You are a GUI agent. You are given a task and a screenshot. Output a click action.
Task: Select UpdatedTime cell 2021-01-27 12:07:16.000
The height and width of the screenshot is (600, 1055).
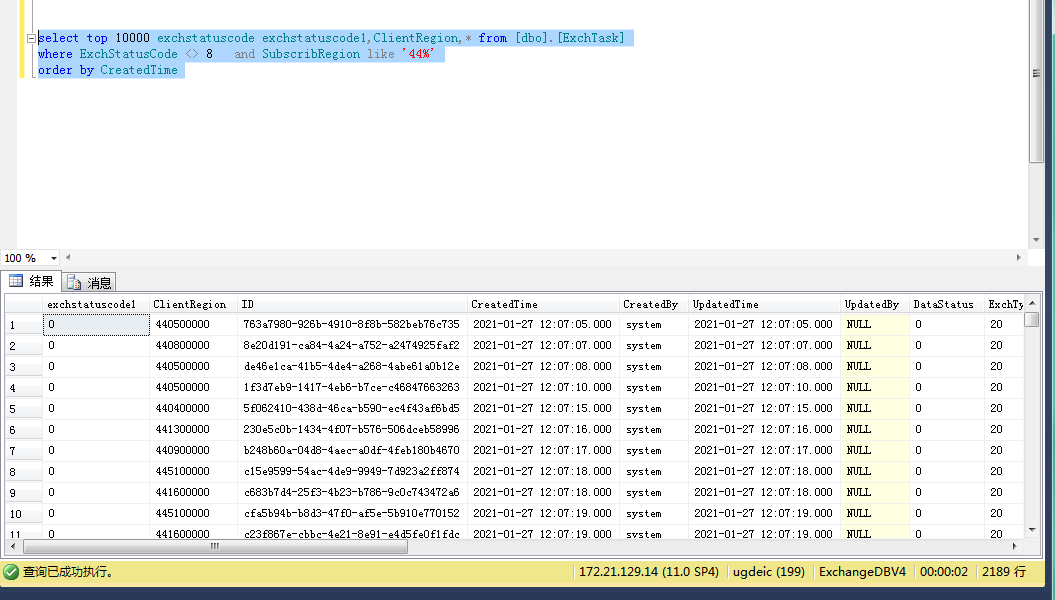tap(764, 429)
